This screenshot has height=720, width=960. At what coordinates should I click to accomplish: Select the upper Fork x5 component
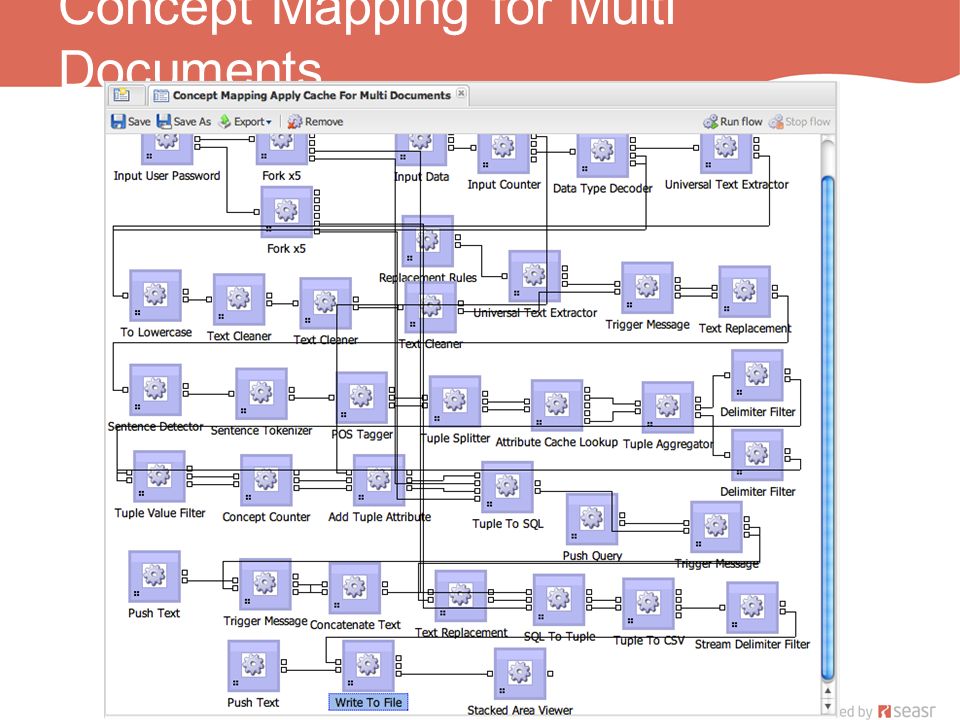pyautogui.click(x=281, y=149)
